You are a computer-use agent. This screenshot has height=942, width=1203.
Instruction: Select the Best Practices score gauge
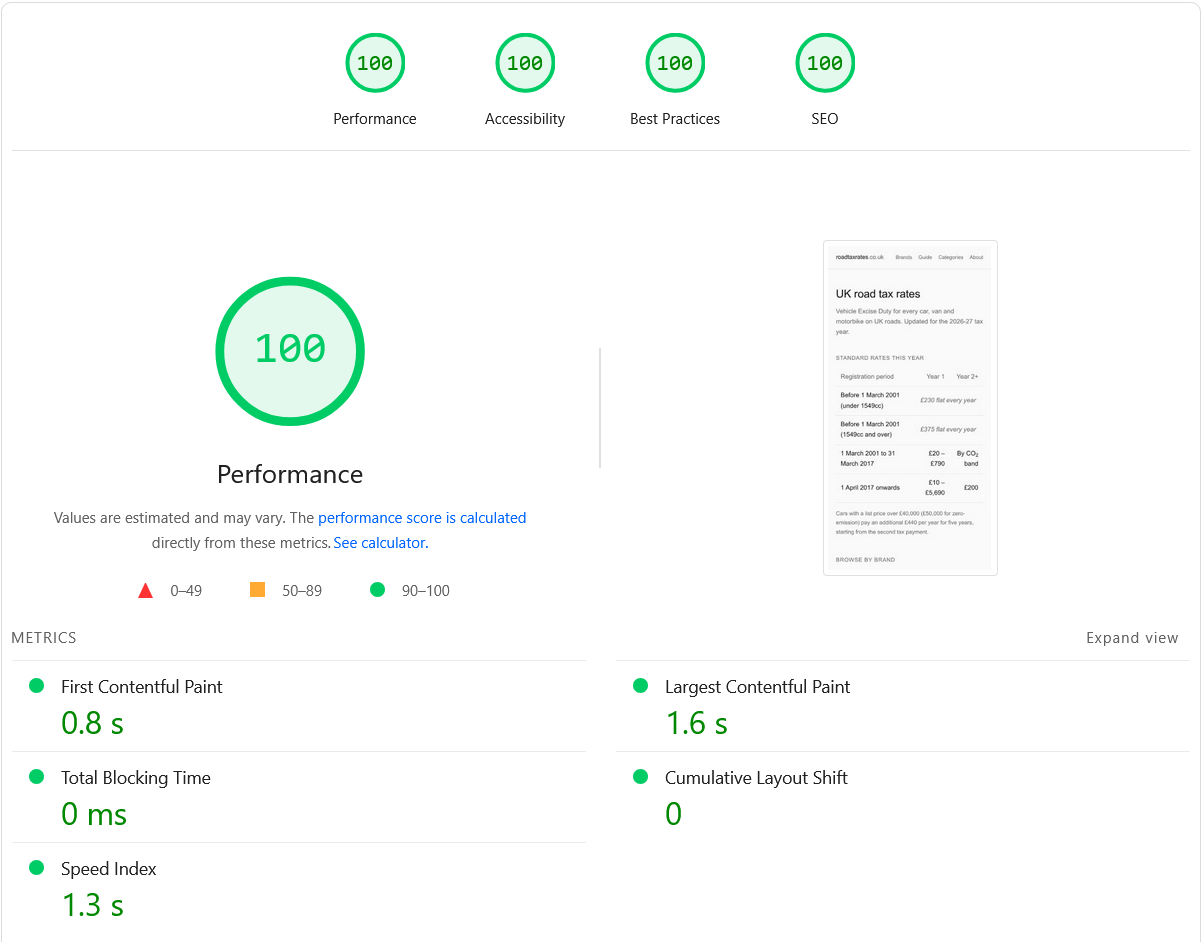675,63
